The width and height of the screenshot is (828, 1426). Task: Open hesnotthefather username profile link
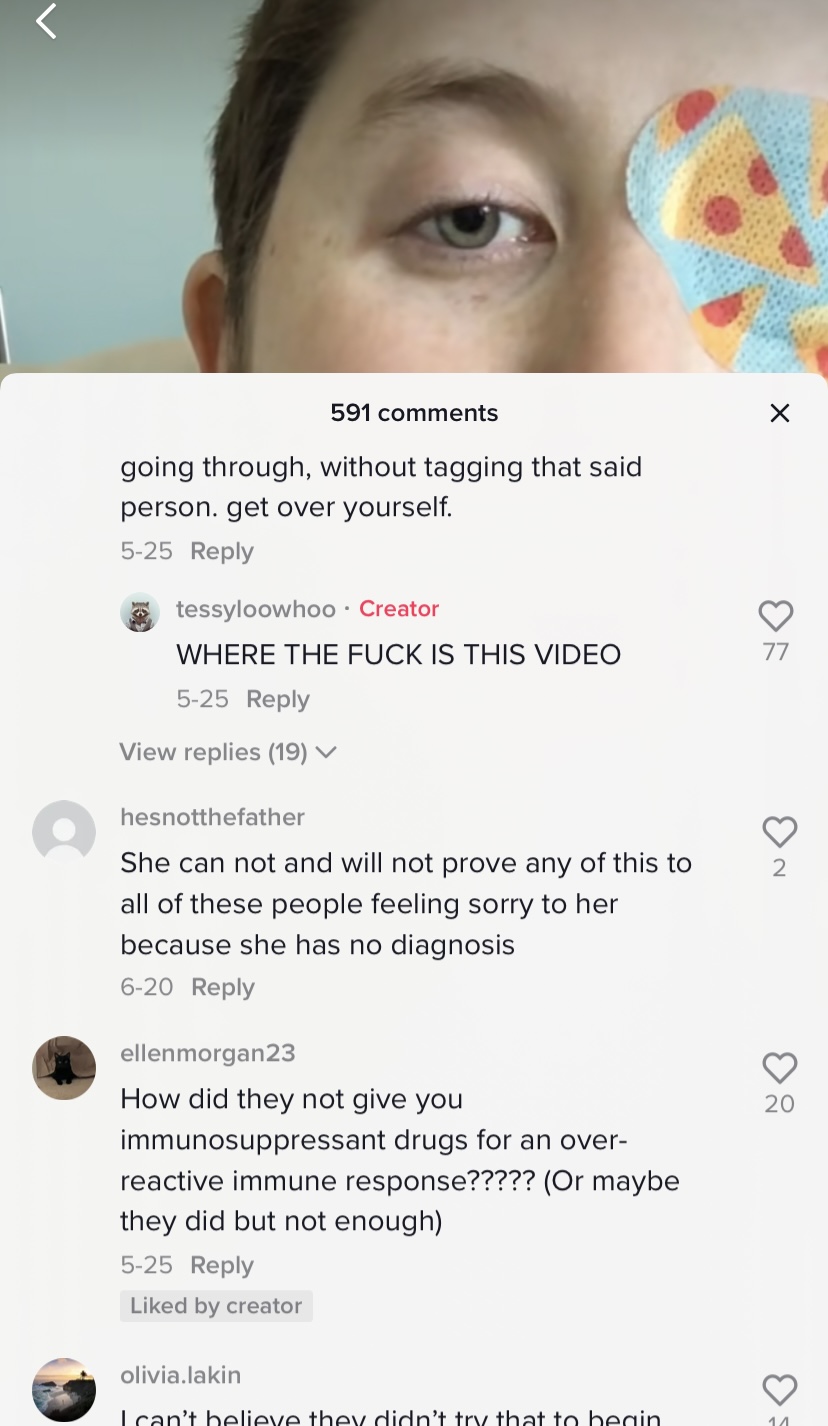pos(213,817)
